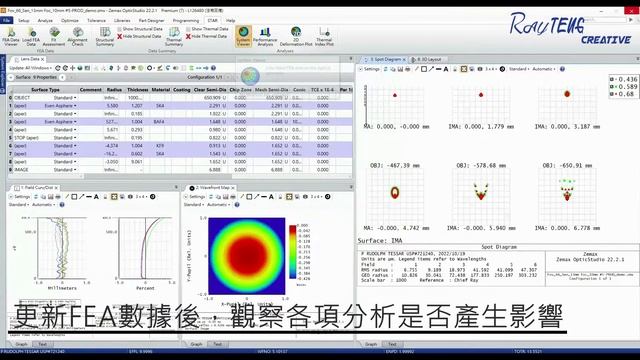Go to next surface properties arrow
This screenshot has width=640, height=360.
coord(71,77)
